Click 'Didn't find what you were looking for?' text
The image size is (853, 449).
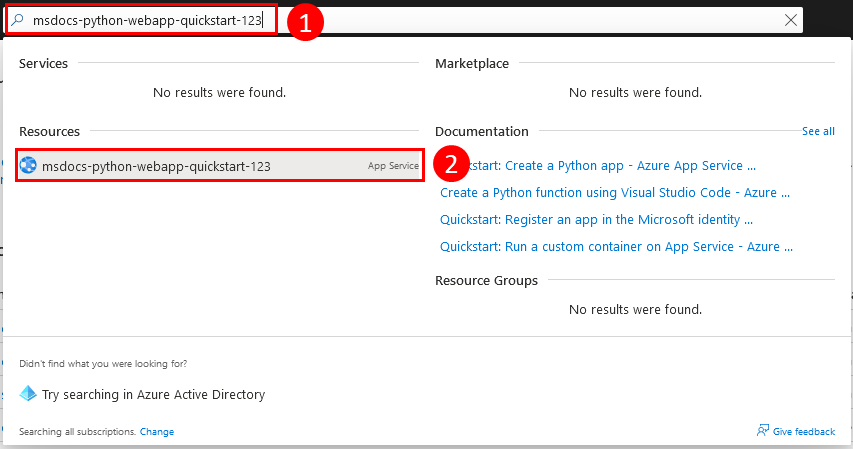[103, 364]
